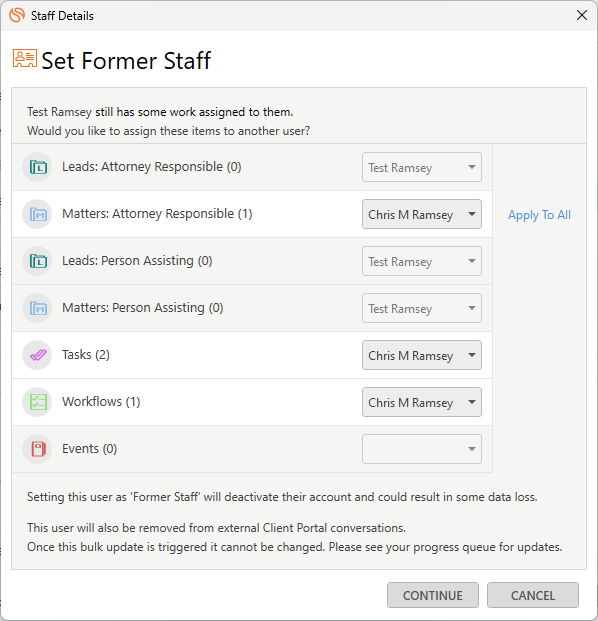Viewport: 598px width, 621px height.
Task: Open Leads Person Assisting dropdown
Action: [x=422, y=261]
